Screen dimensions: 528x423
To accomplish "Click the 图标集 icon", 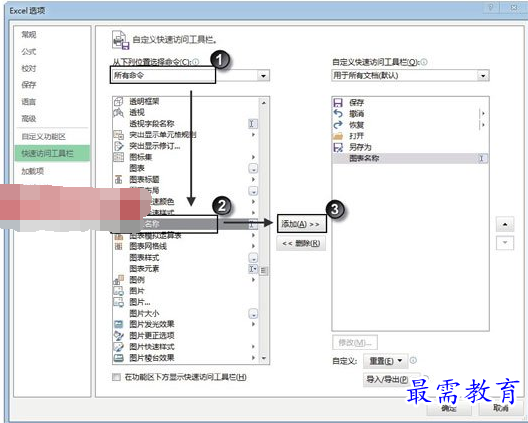I will click(118, 157).
